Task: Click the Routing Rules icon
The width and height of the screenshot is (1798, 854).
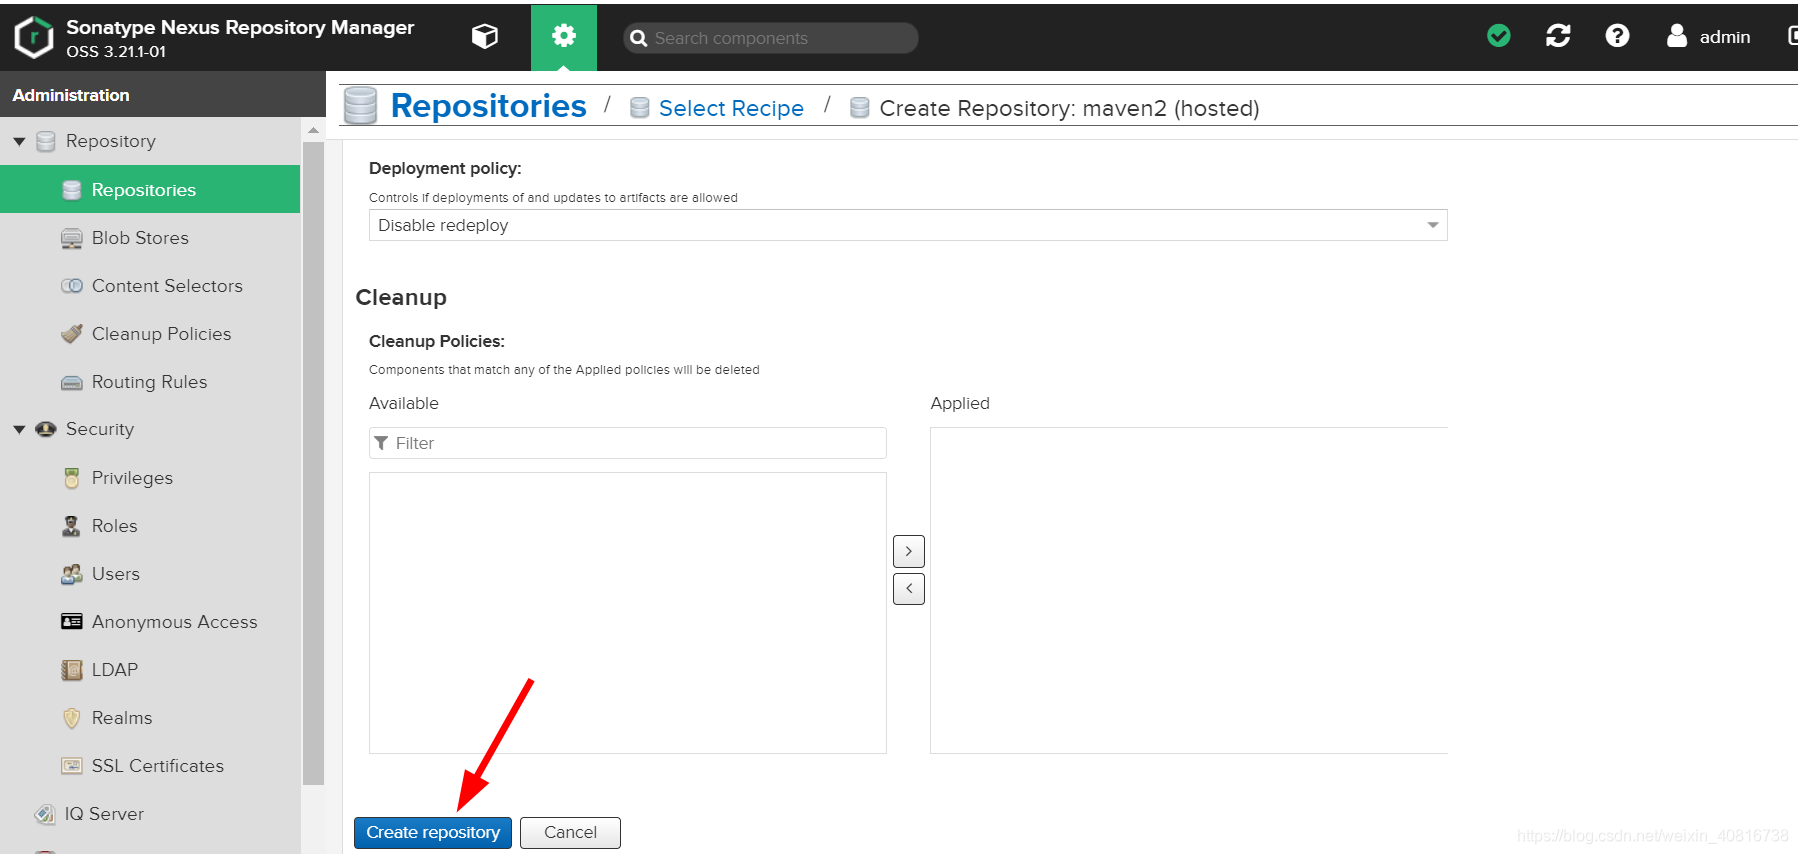Action: coord(72,382)
